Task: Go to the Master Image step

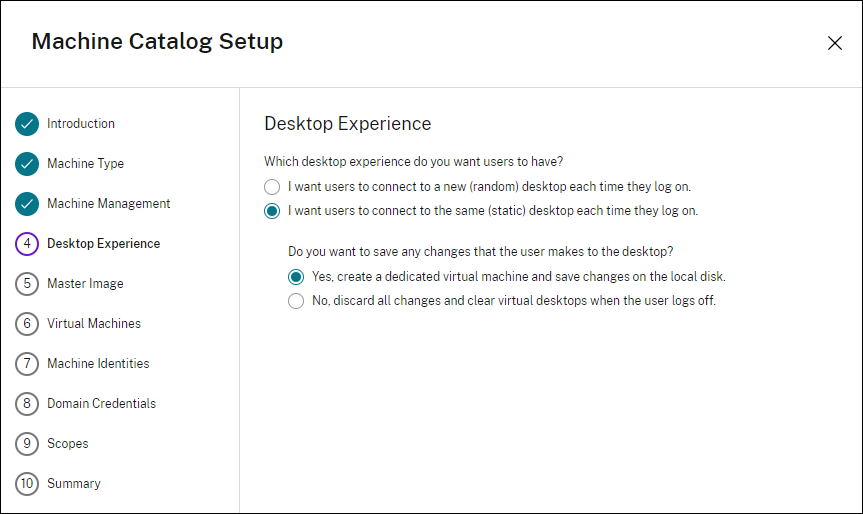Action: tap(85, 284)
